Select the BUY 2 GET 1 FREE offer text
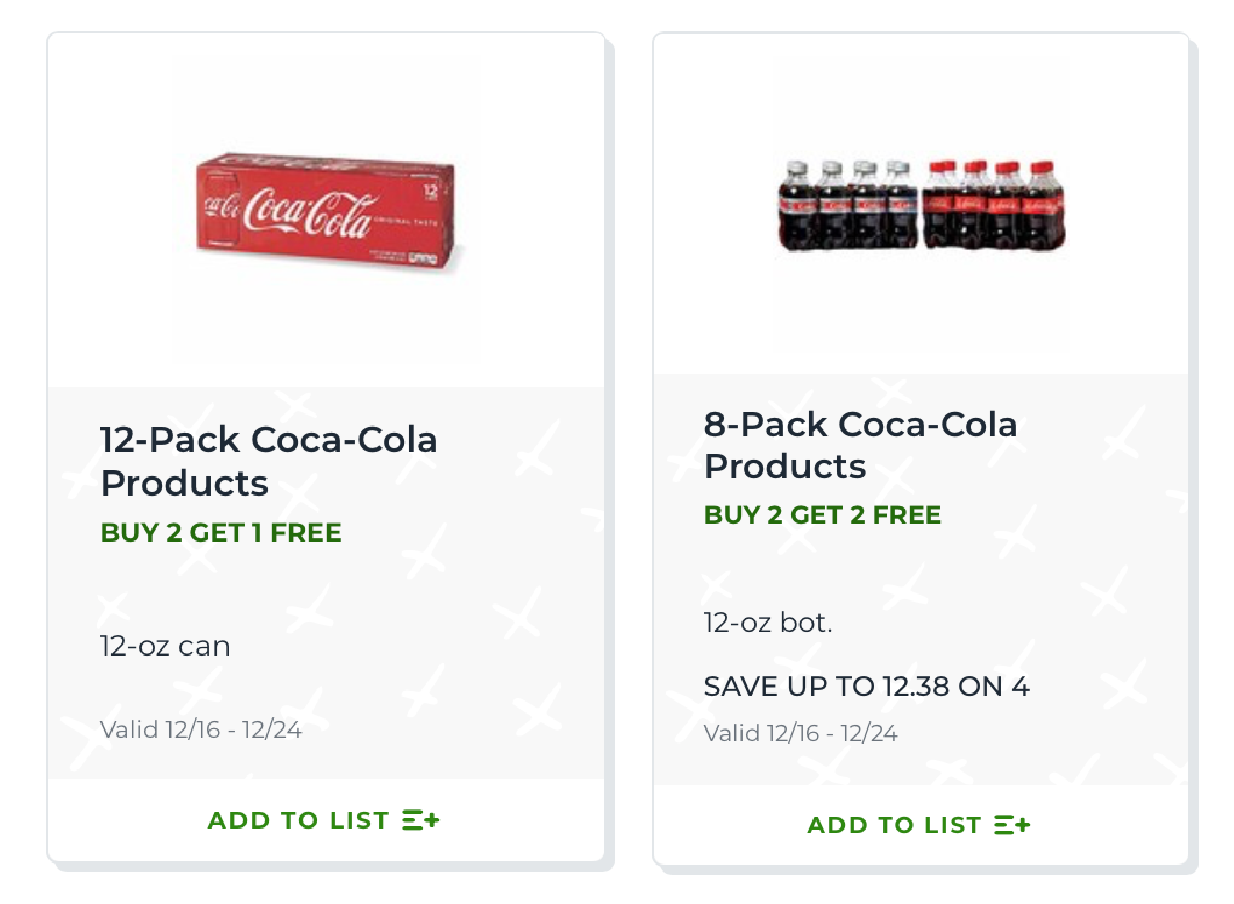The height and width of the screenshot is (904, 1234). tap(221, 533)
